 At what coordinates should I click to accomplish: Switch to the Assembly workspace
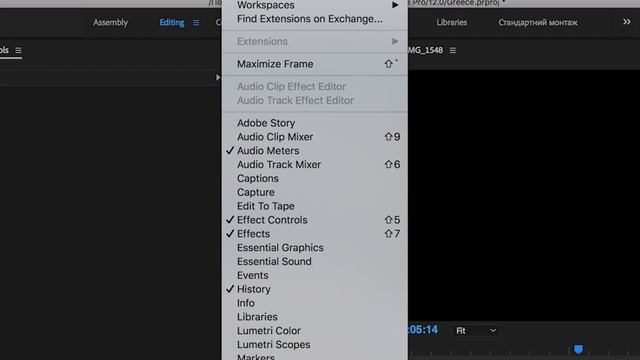[x=110, y=22]
